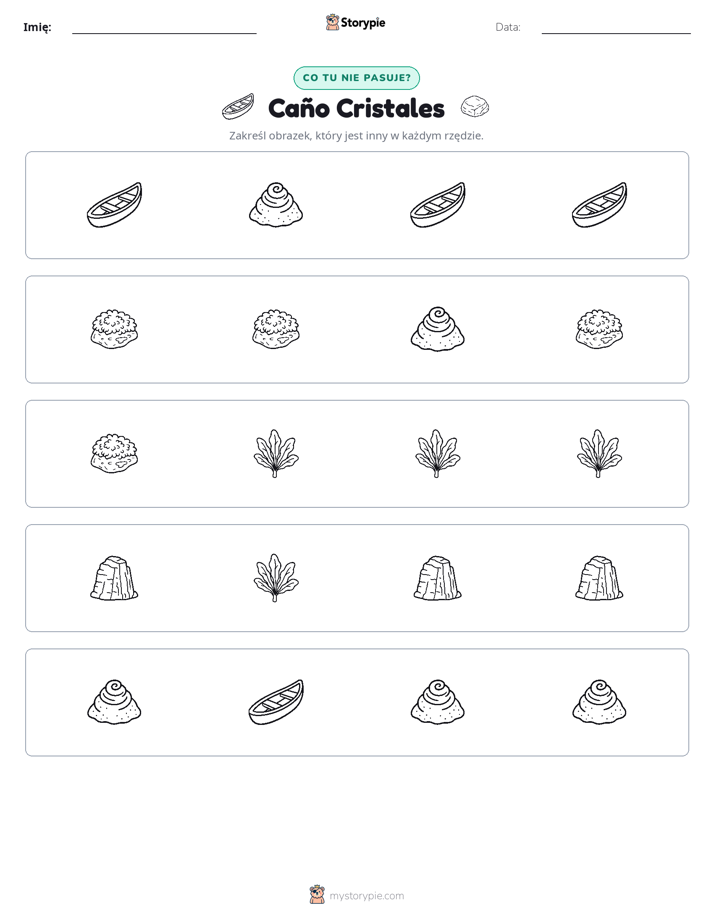
Task: Click the canoe icon beside the title
Action: [238, 107]
